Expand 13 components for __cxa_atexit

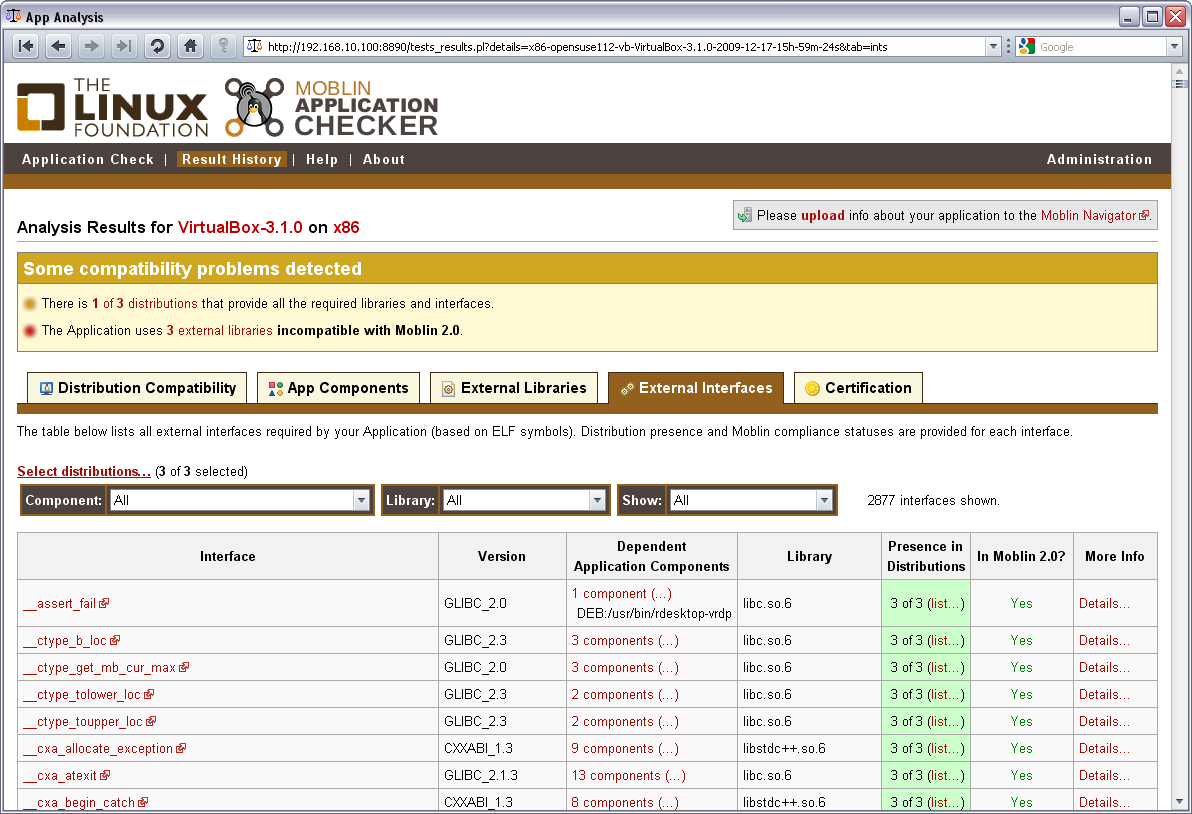coord(629,775)
